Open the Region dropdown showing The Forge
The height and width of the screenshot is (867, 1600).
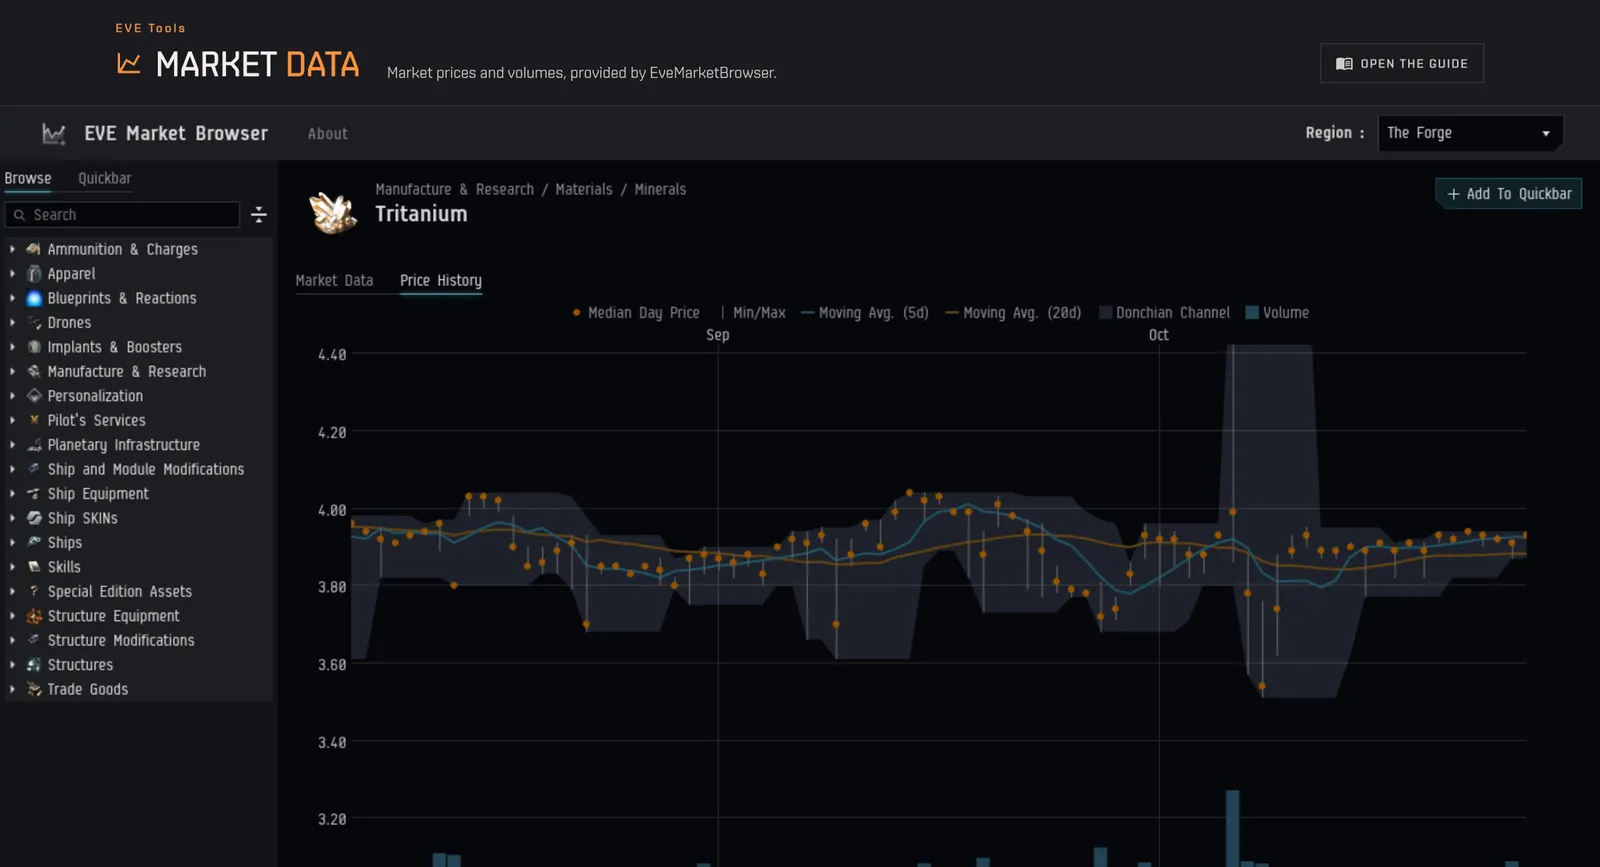1470,133
